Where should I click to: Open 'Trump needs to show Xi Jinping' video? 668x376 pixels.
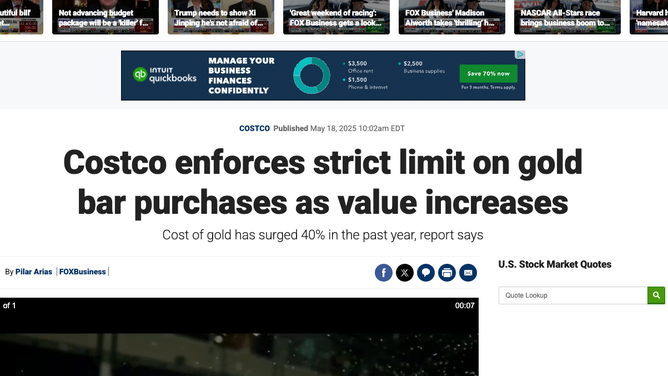pos(221,17)
